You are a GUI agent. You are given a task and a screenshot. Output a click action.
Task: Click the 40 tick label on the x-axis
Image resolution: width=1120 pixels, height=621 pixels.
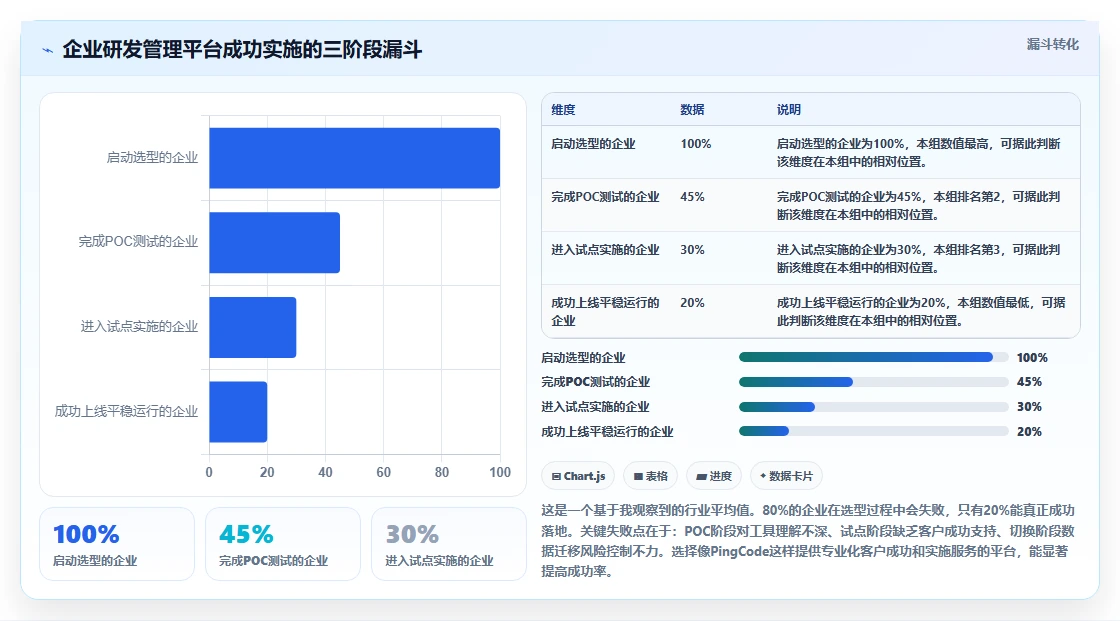[x=325, y=472]
